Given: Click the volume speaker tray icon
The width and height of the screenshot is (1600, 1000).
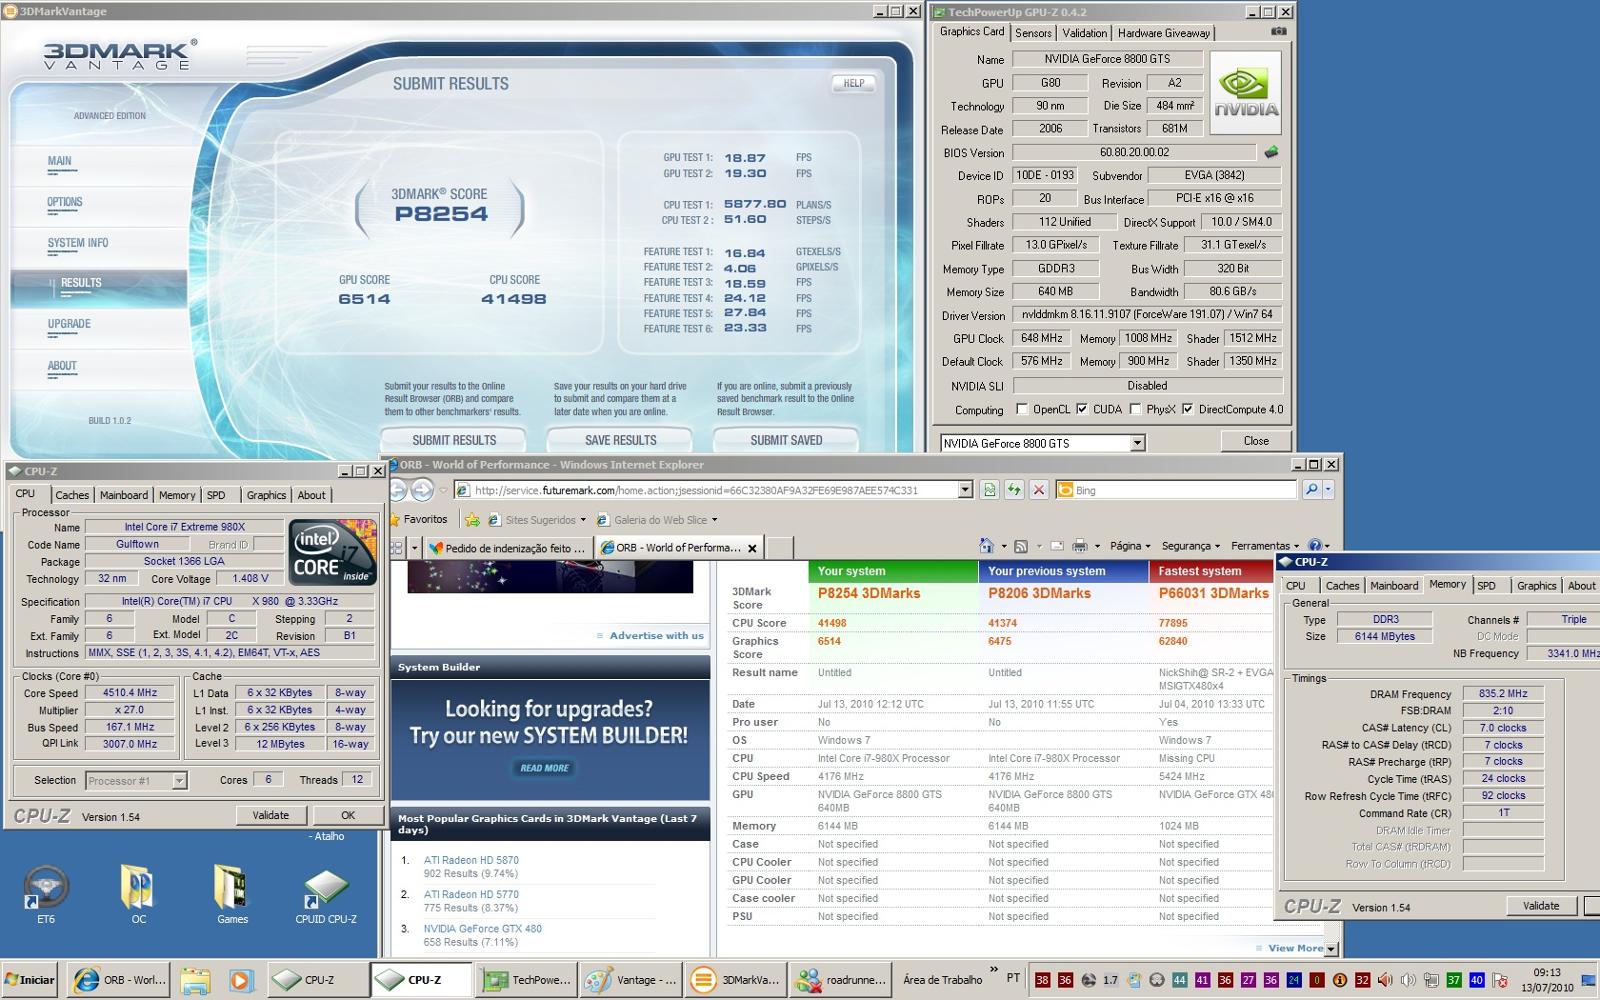Looking at the screenshot, I should (x=1407, y=980).
